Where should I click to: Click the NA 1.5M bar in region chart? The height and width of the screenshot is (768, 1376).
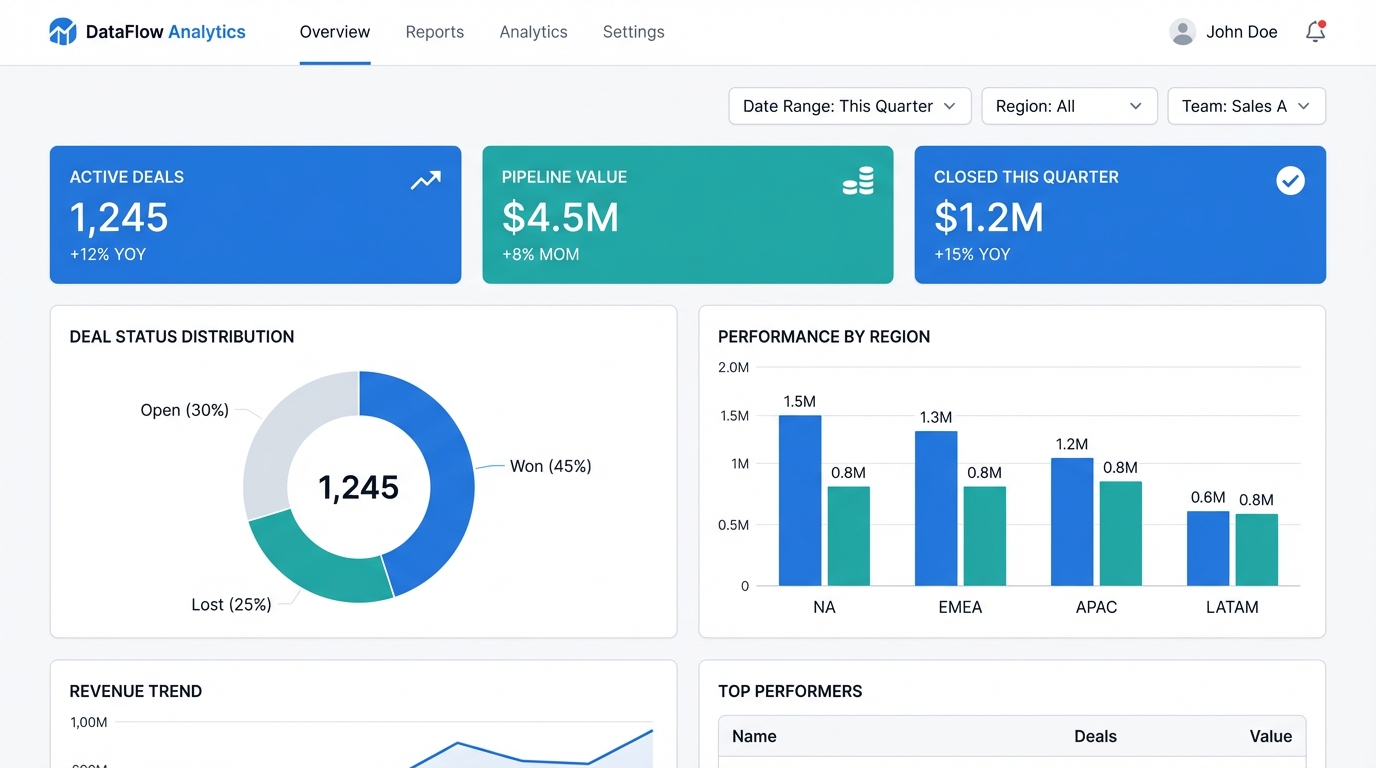(x=799, y=500)
